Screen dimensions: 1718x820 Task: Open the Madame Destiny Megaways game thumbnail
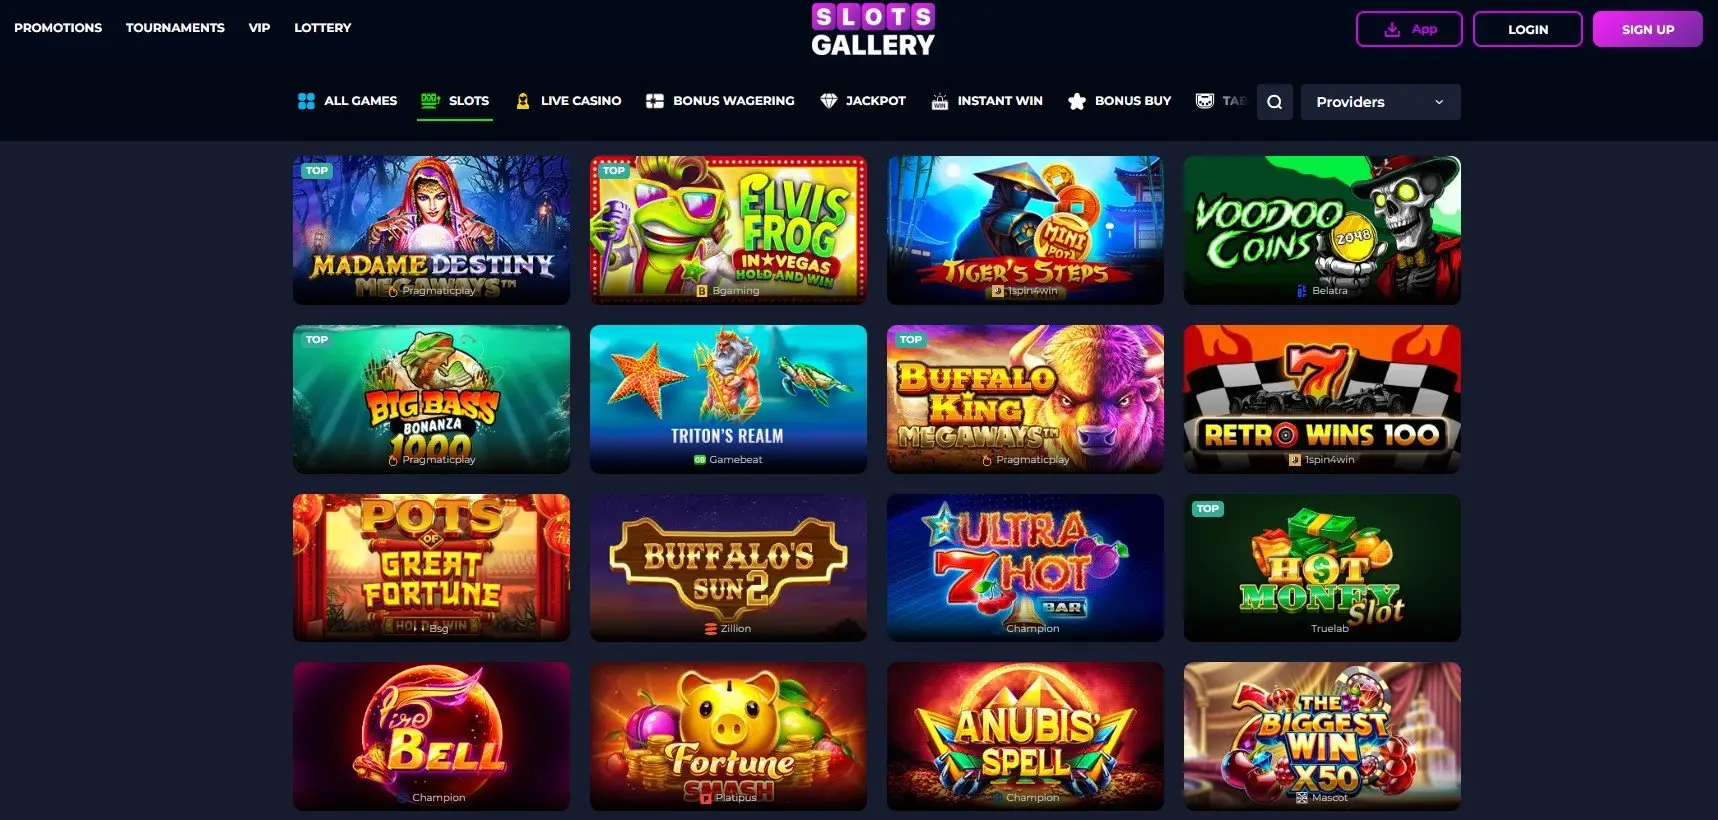coord(431,230)
